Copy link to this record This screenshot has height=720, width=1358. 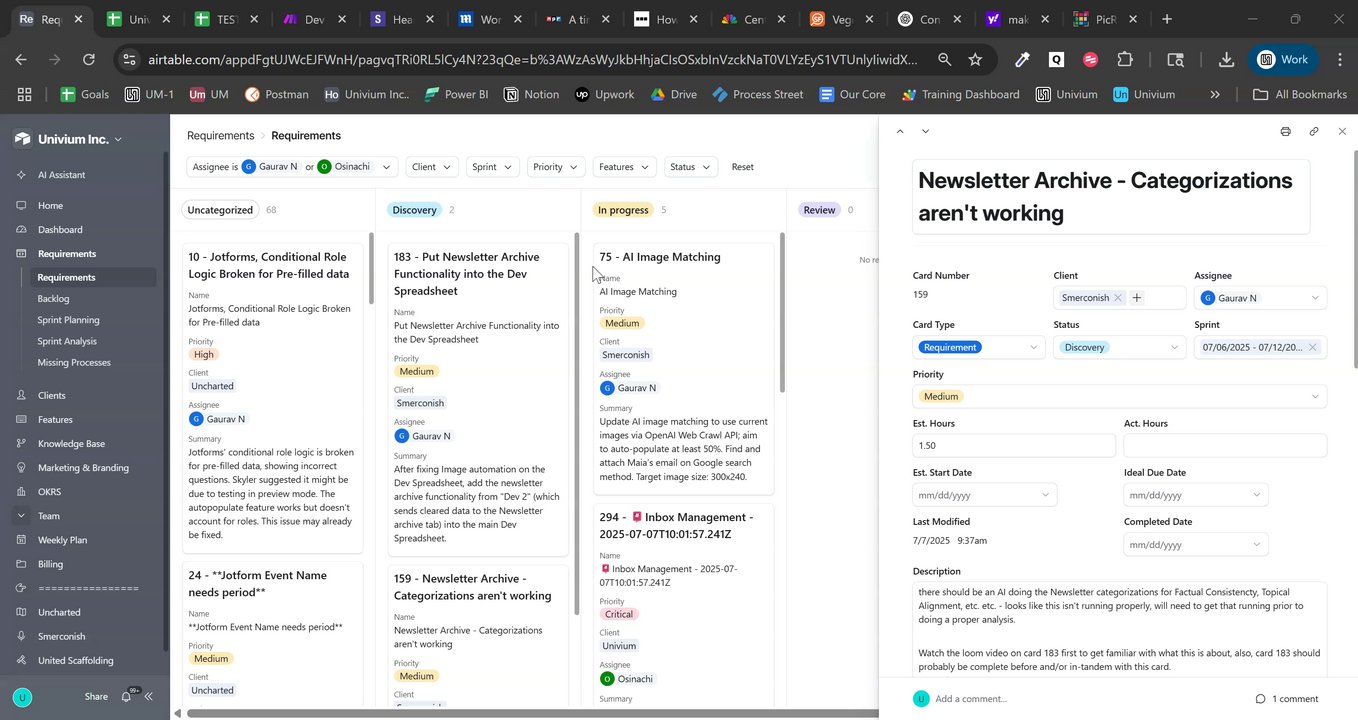[x=1314, y=132]
